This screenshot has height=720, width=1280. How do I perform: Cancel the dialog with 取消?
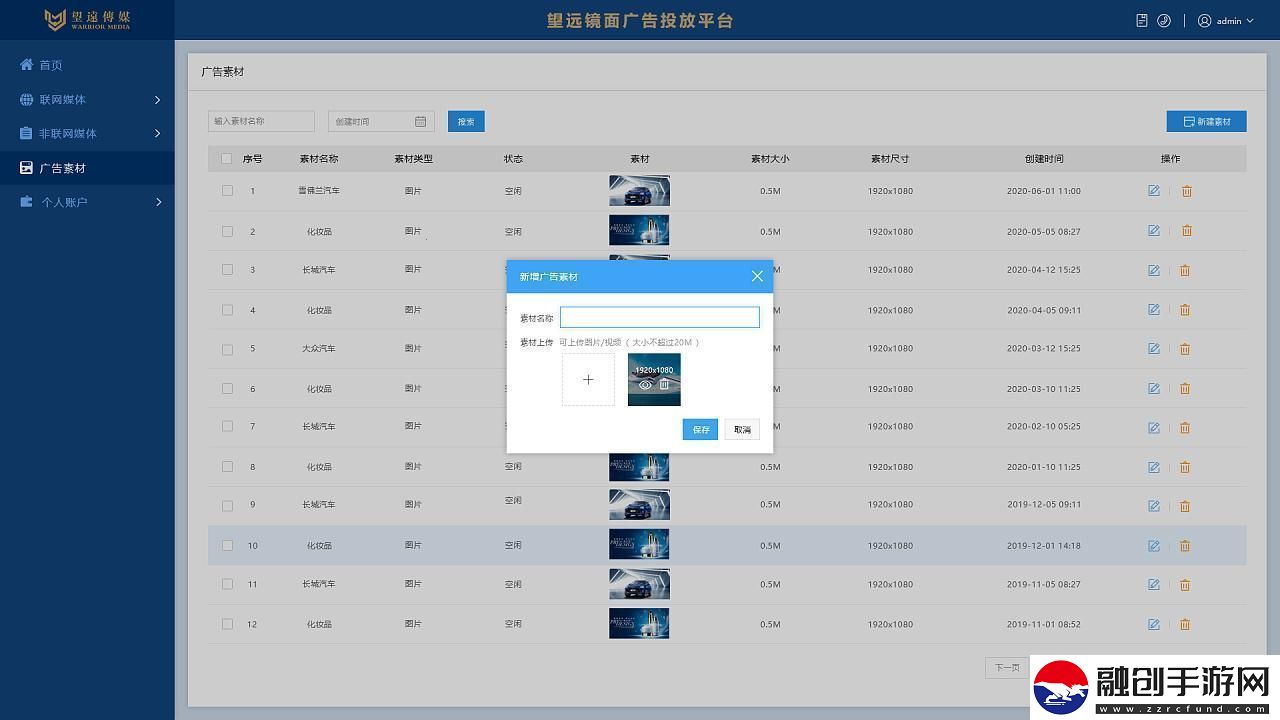(742, 429)
